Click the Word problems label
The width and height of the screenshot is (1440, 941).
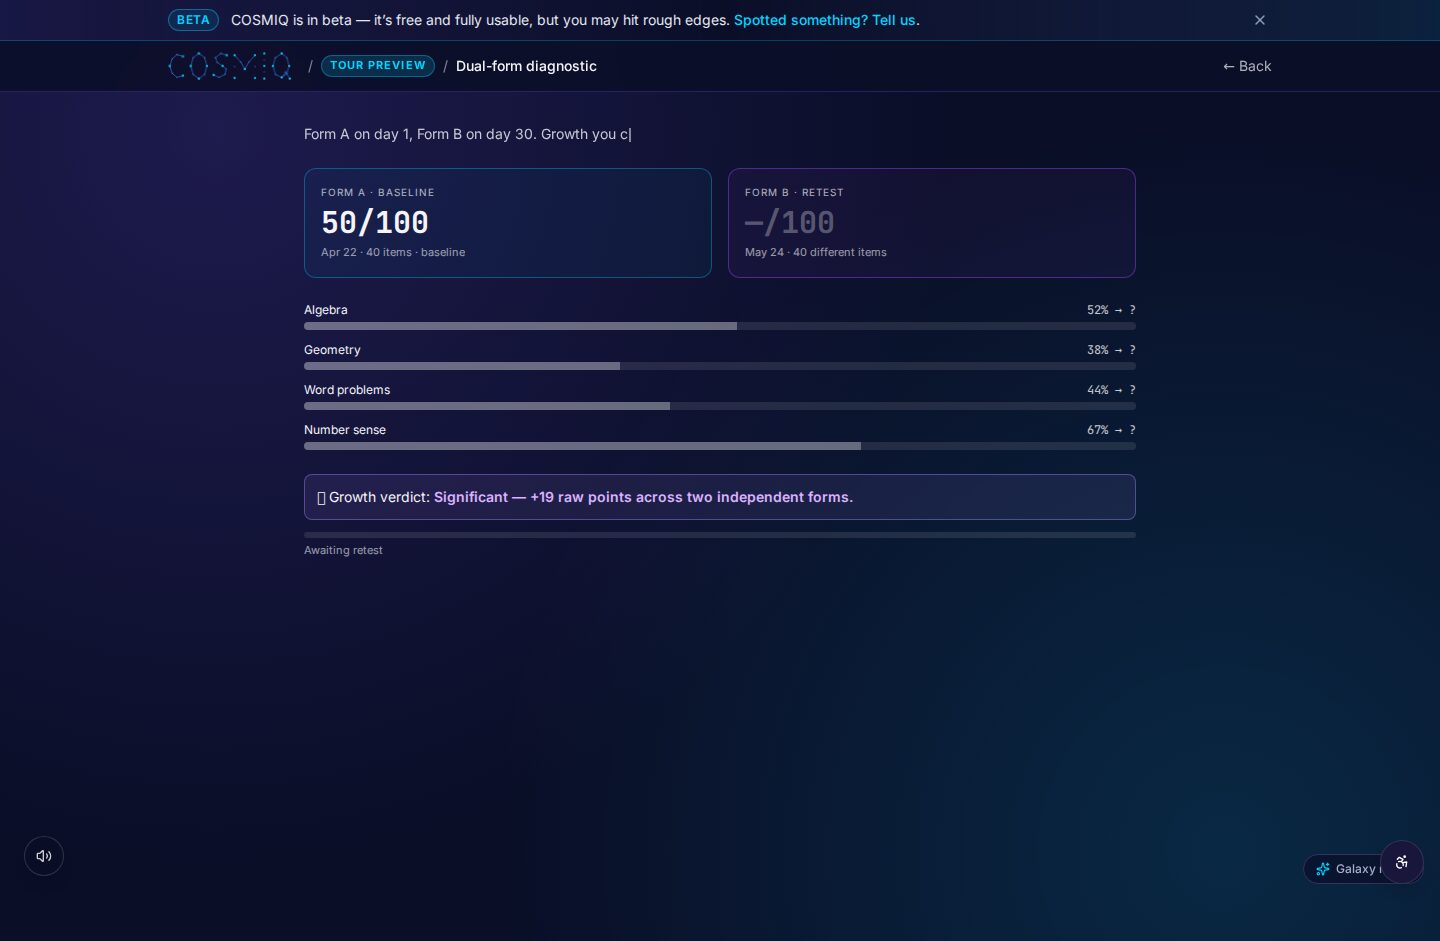[x=347, y=390]
